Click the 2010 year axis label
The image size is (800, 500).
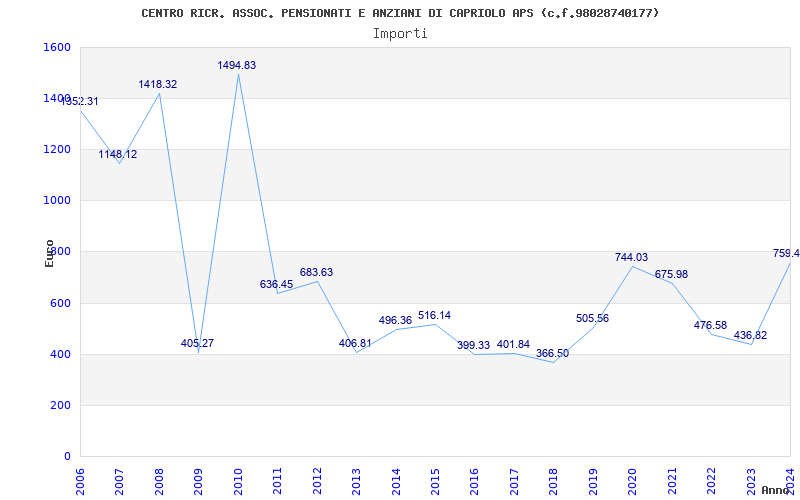(238, 480)
